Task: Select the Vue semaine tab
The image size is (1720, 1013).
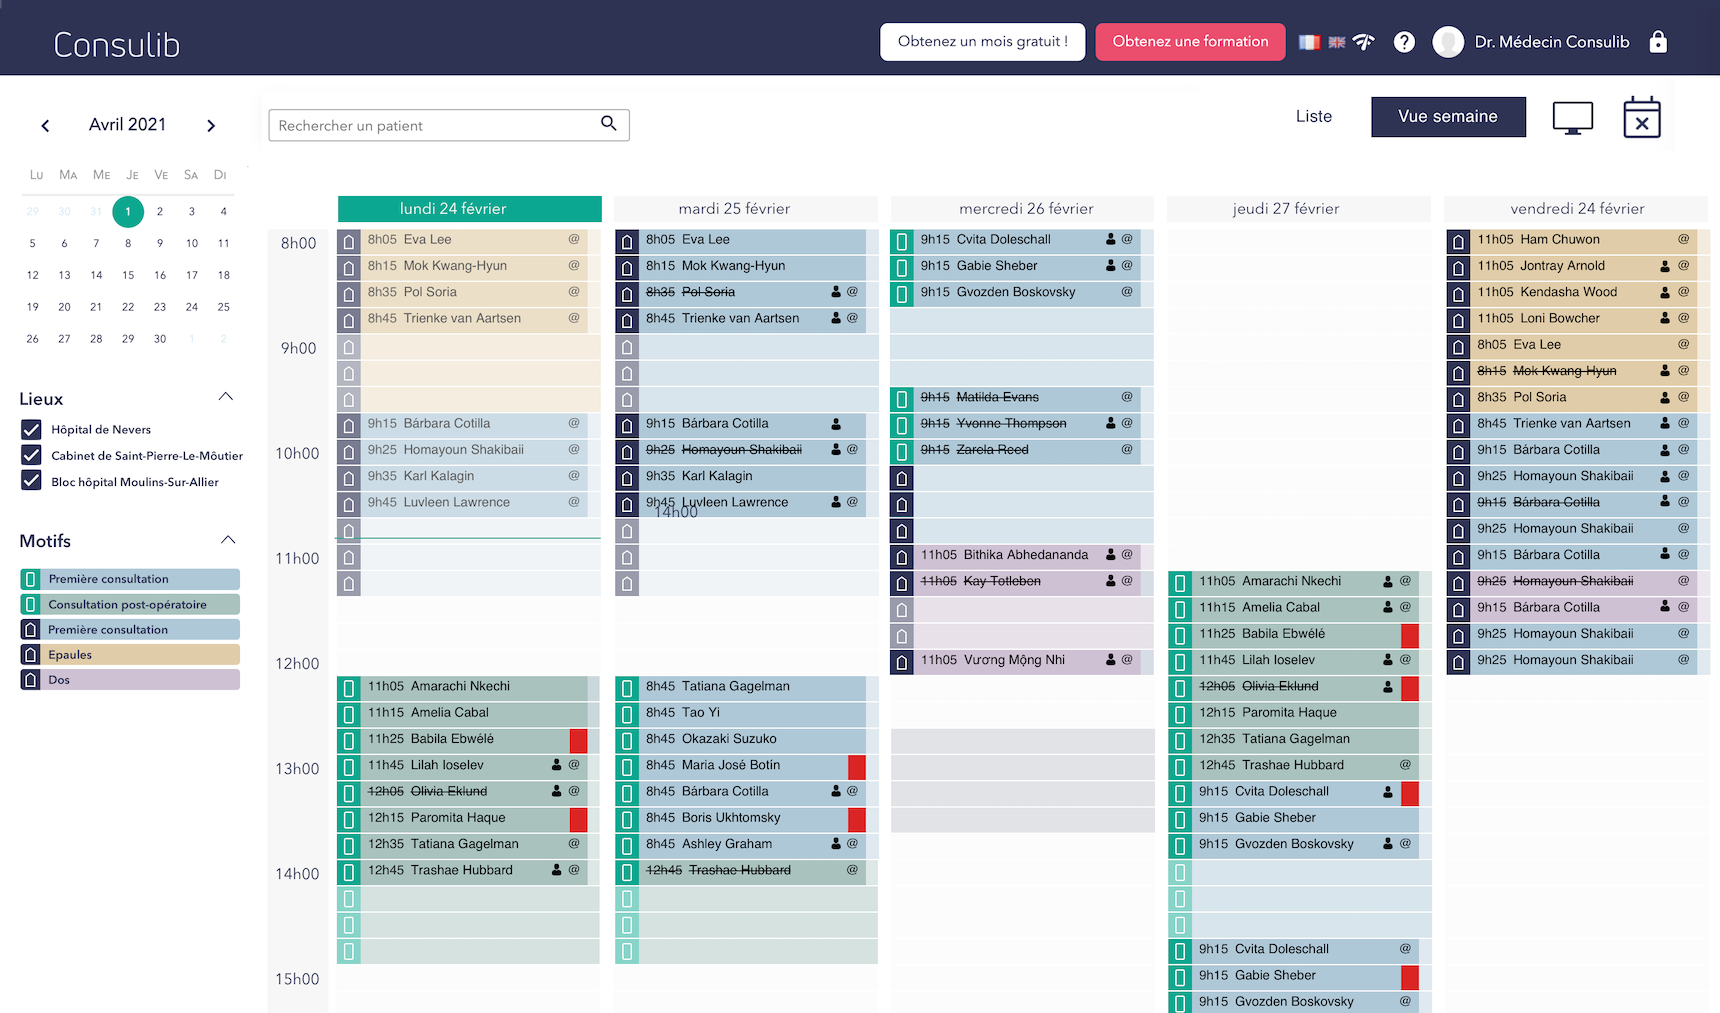Action: (x=1447, y=117)
